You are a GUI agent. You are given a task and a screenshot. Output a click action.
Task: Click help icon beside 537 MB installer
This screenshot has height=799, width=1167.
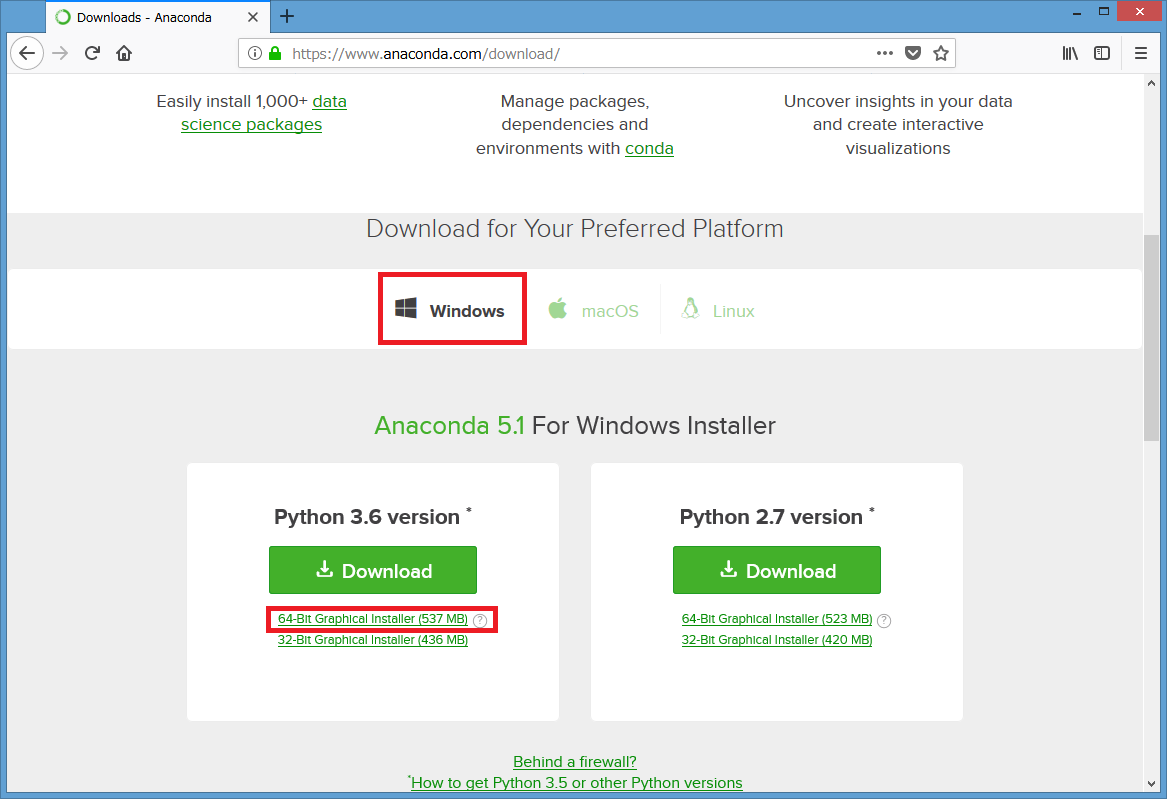coord(481,620)
